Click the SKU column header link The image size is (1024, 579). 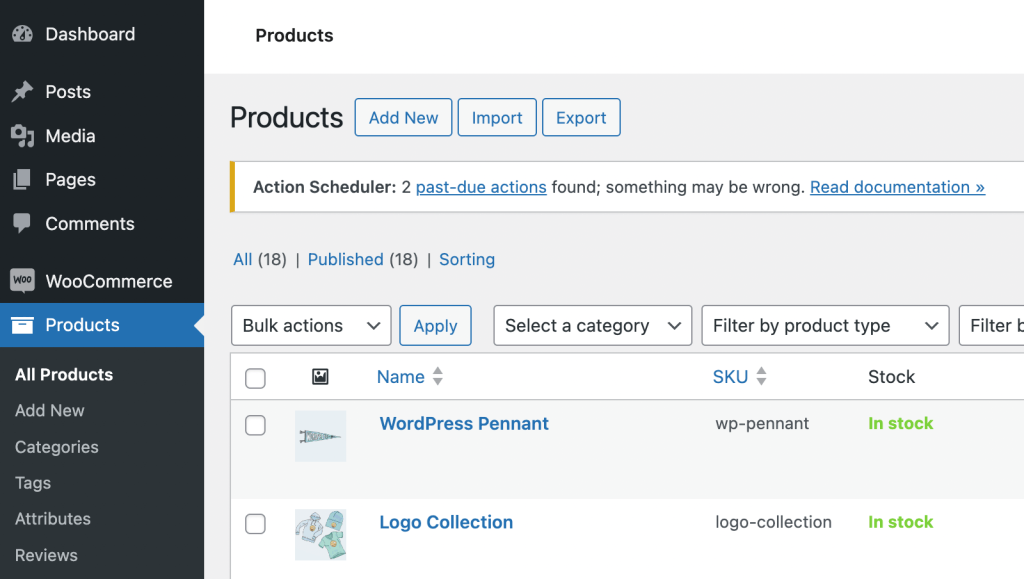coord(730,377)
